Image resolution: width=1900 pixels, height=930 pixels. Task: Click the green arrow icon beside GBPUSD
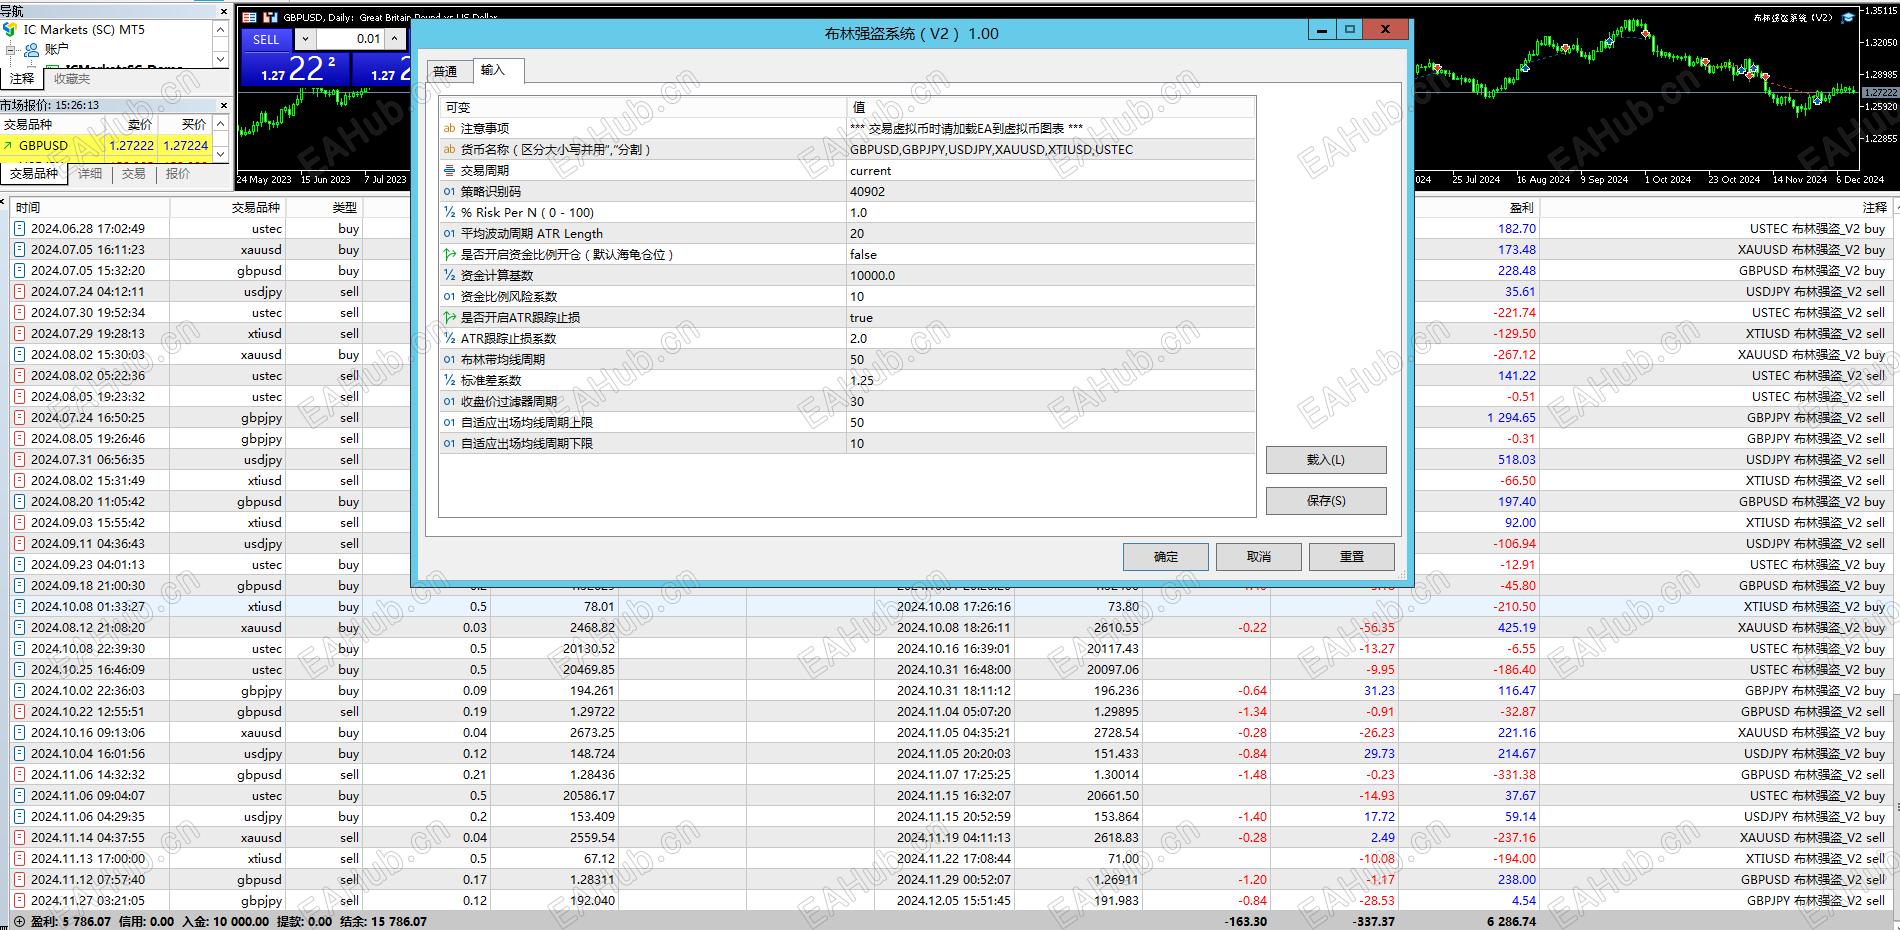coord(9,146)
